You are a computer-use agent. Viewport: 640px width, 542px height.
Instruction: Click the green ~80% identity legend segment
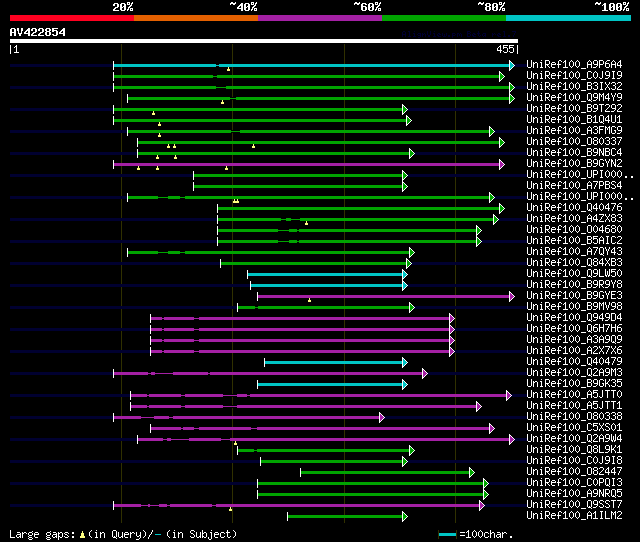(444, 18)
